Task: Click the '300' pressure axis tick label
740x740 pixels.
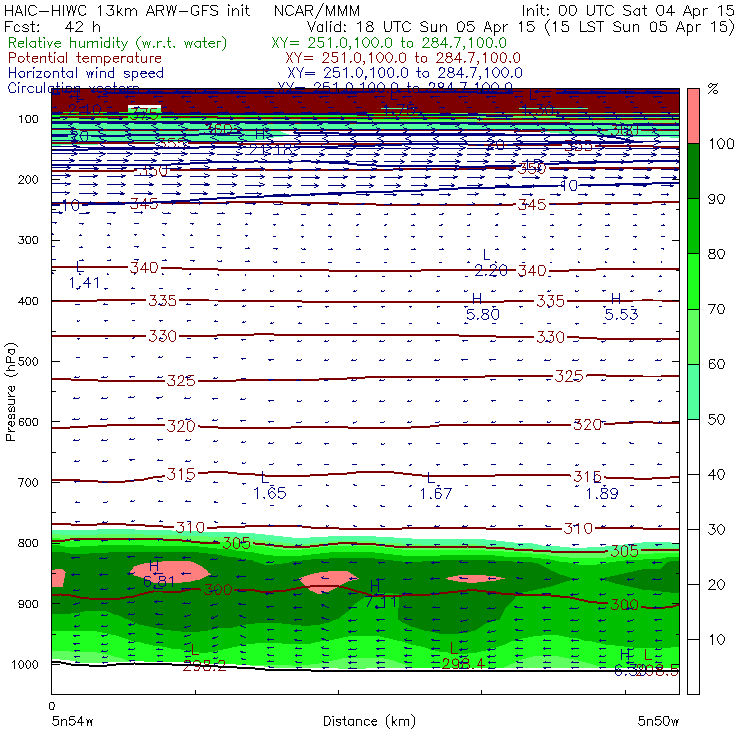Action: tap(29, 240)
